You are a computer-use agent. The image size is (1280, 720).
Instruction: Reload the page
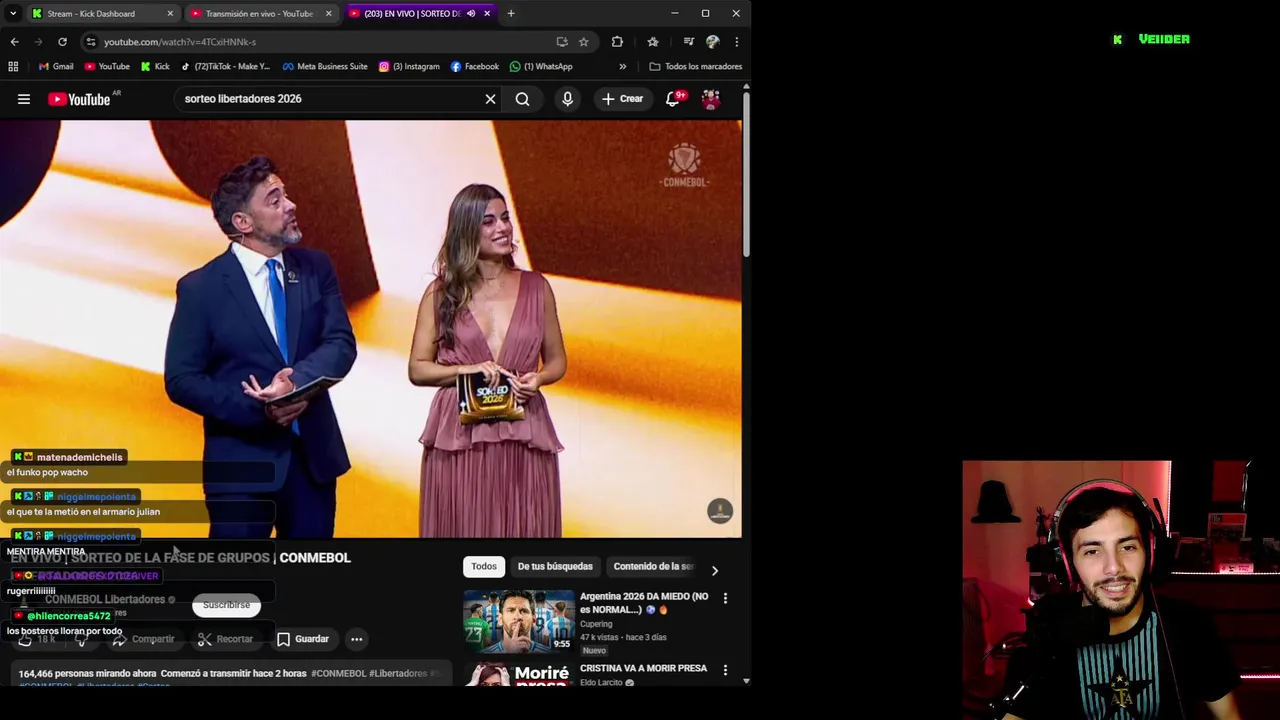62,42
